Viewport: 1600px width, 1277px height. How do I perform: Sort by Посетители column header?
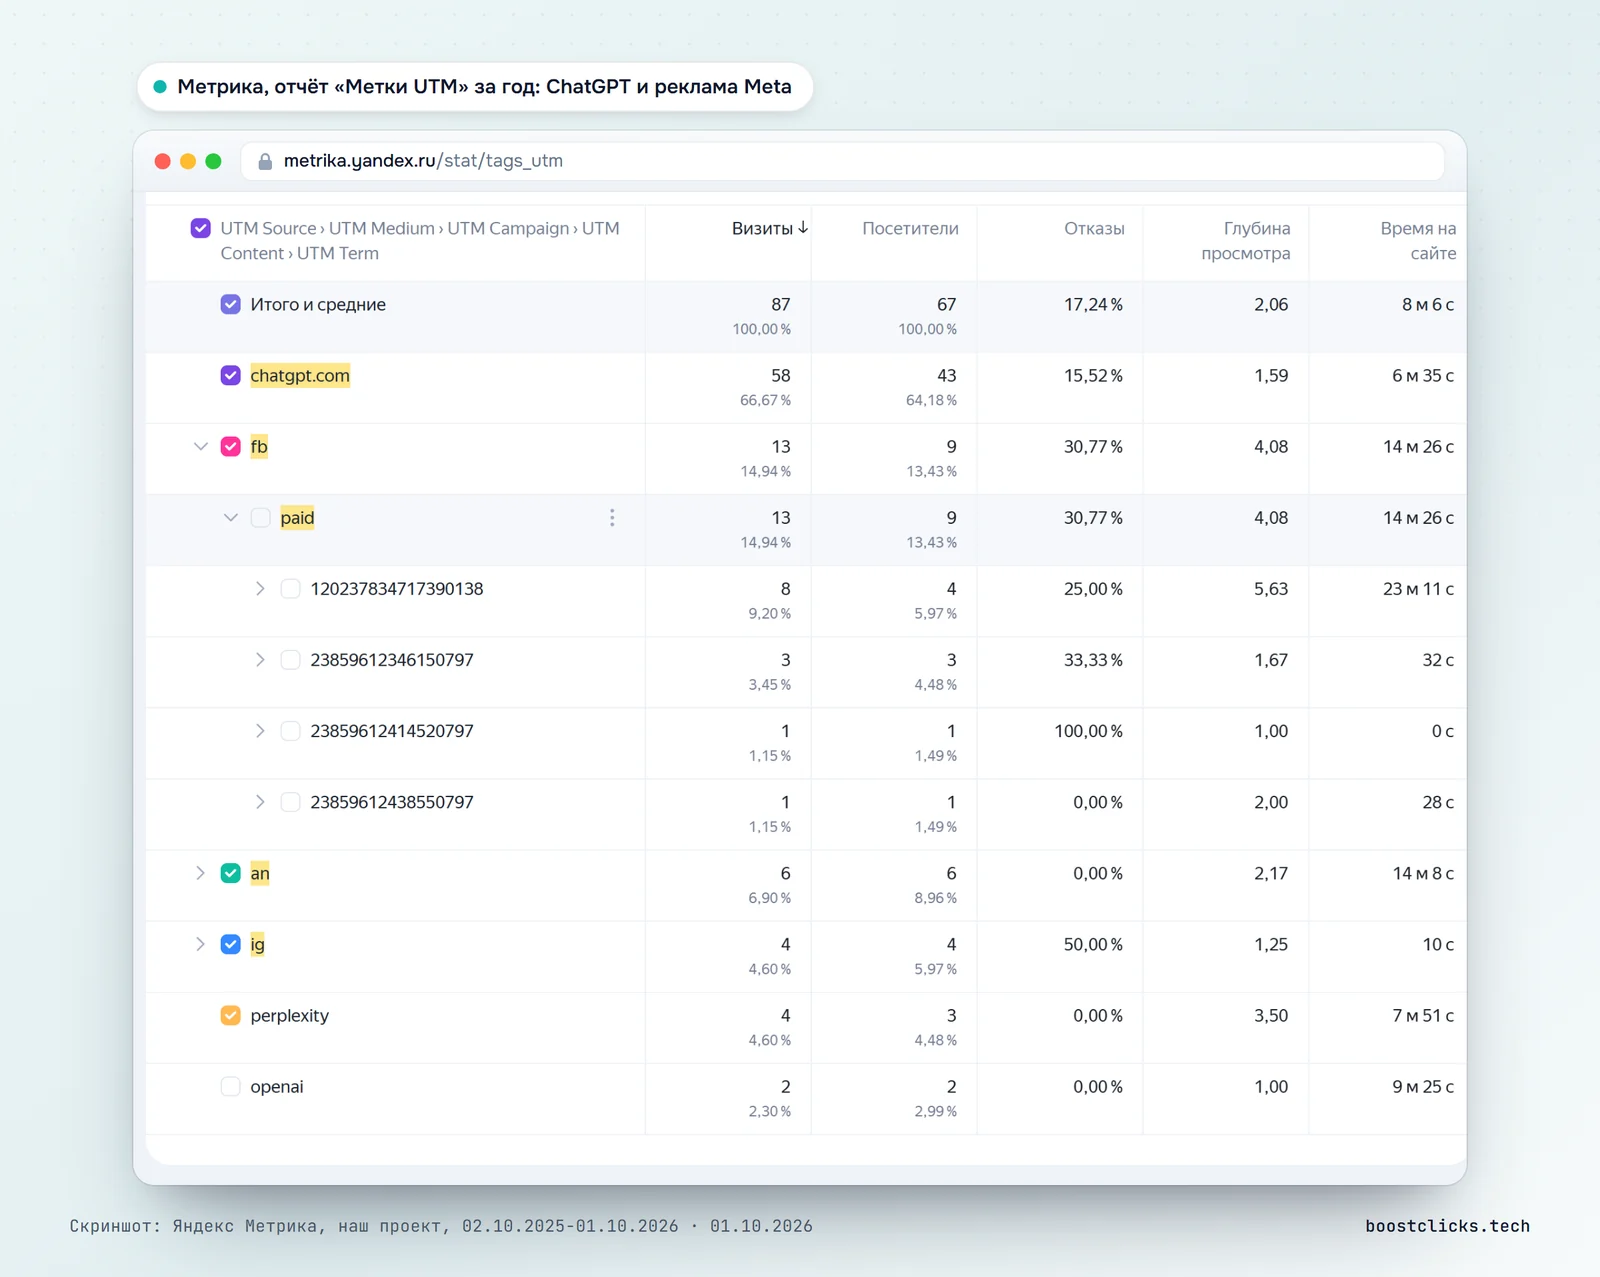pyautogui.click(x=910, y=228)
